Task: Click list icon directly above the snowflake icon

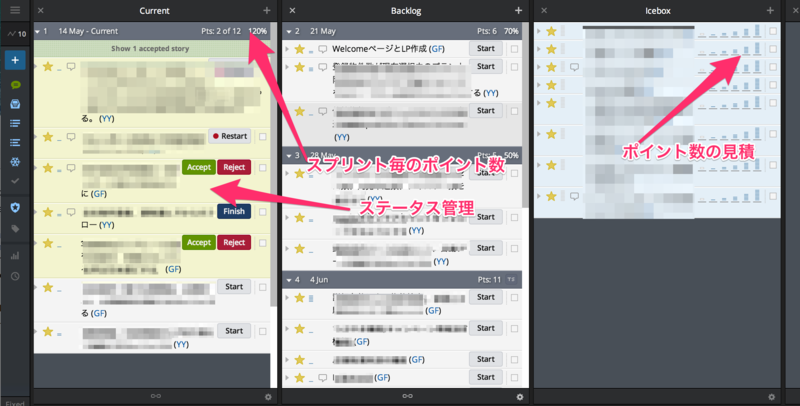Action: [15, 143]
